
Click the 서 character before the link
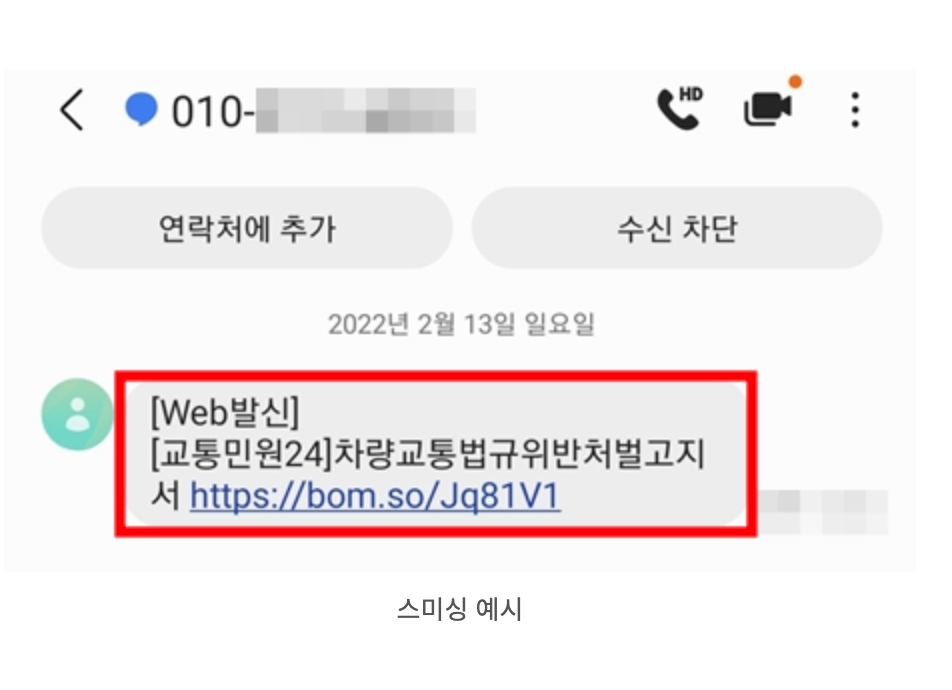point(165,496)
